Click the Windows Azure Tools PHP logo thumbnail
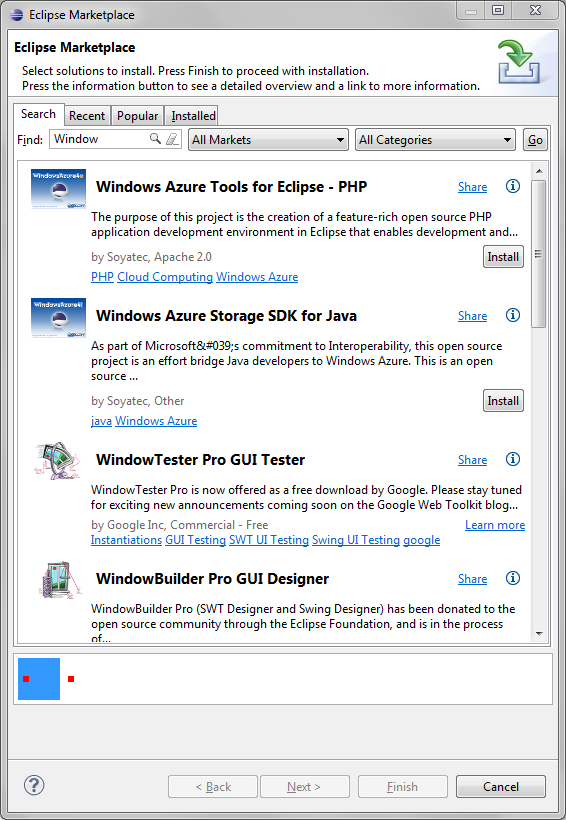 [x=58, y=189]
